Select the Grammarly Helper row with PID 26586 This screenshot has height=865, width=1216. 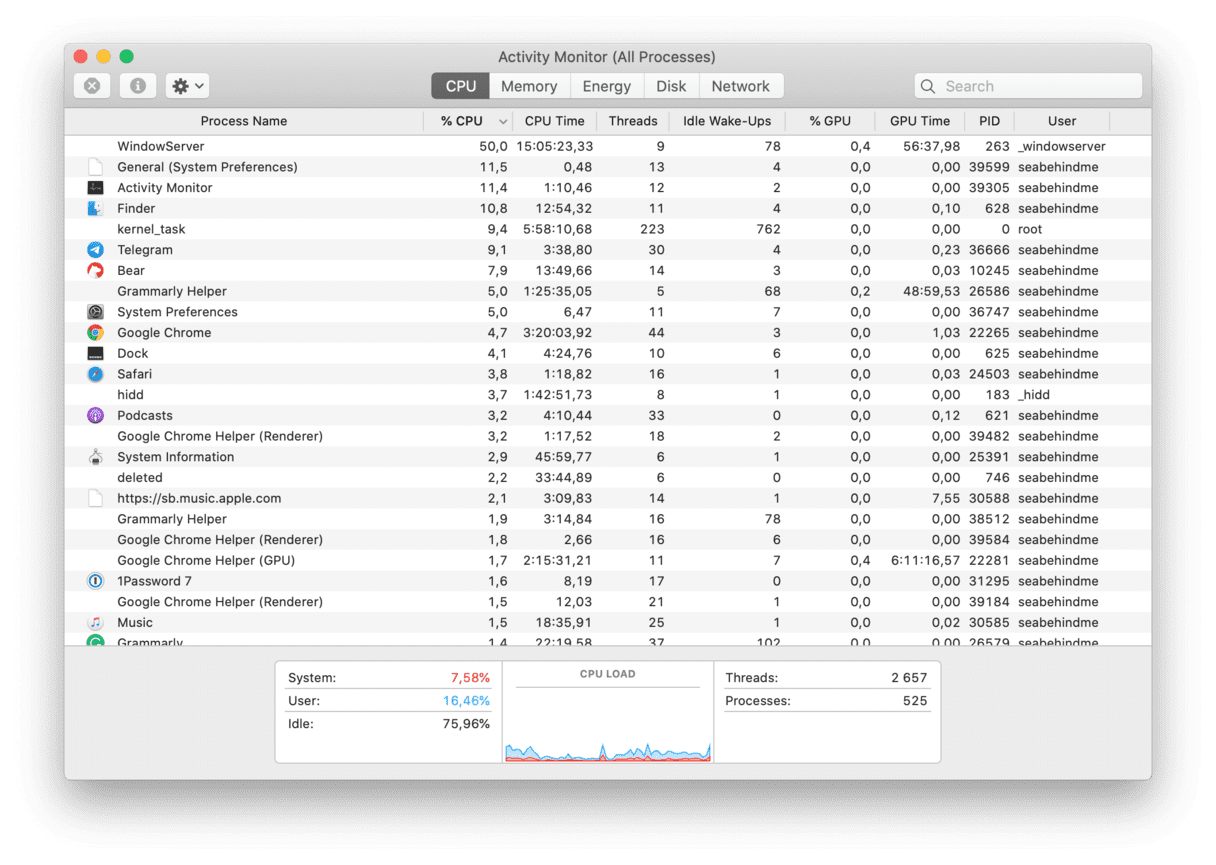[x=608, y=291]
